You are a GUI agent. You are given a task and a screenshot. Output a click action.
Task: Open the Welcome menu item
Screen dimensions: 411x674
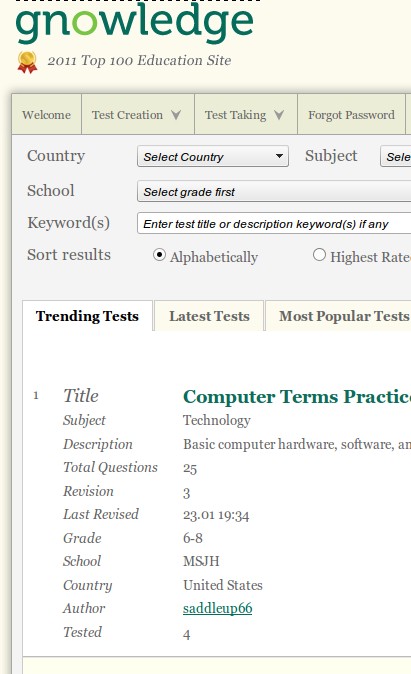pyautogui.click(x=46, y=115)
